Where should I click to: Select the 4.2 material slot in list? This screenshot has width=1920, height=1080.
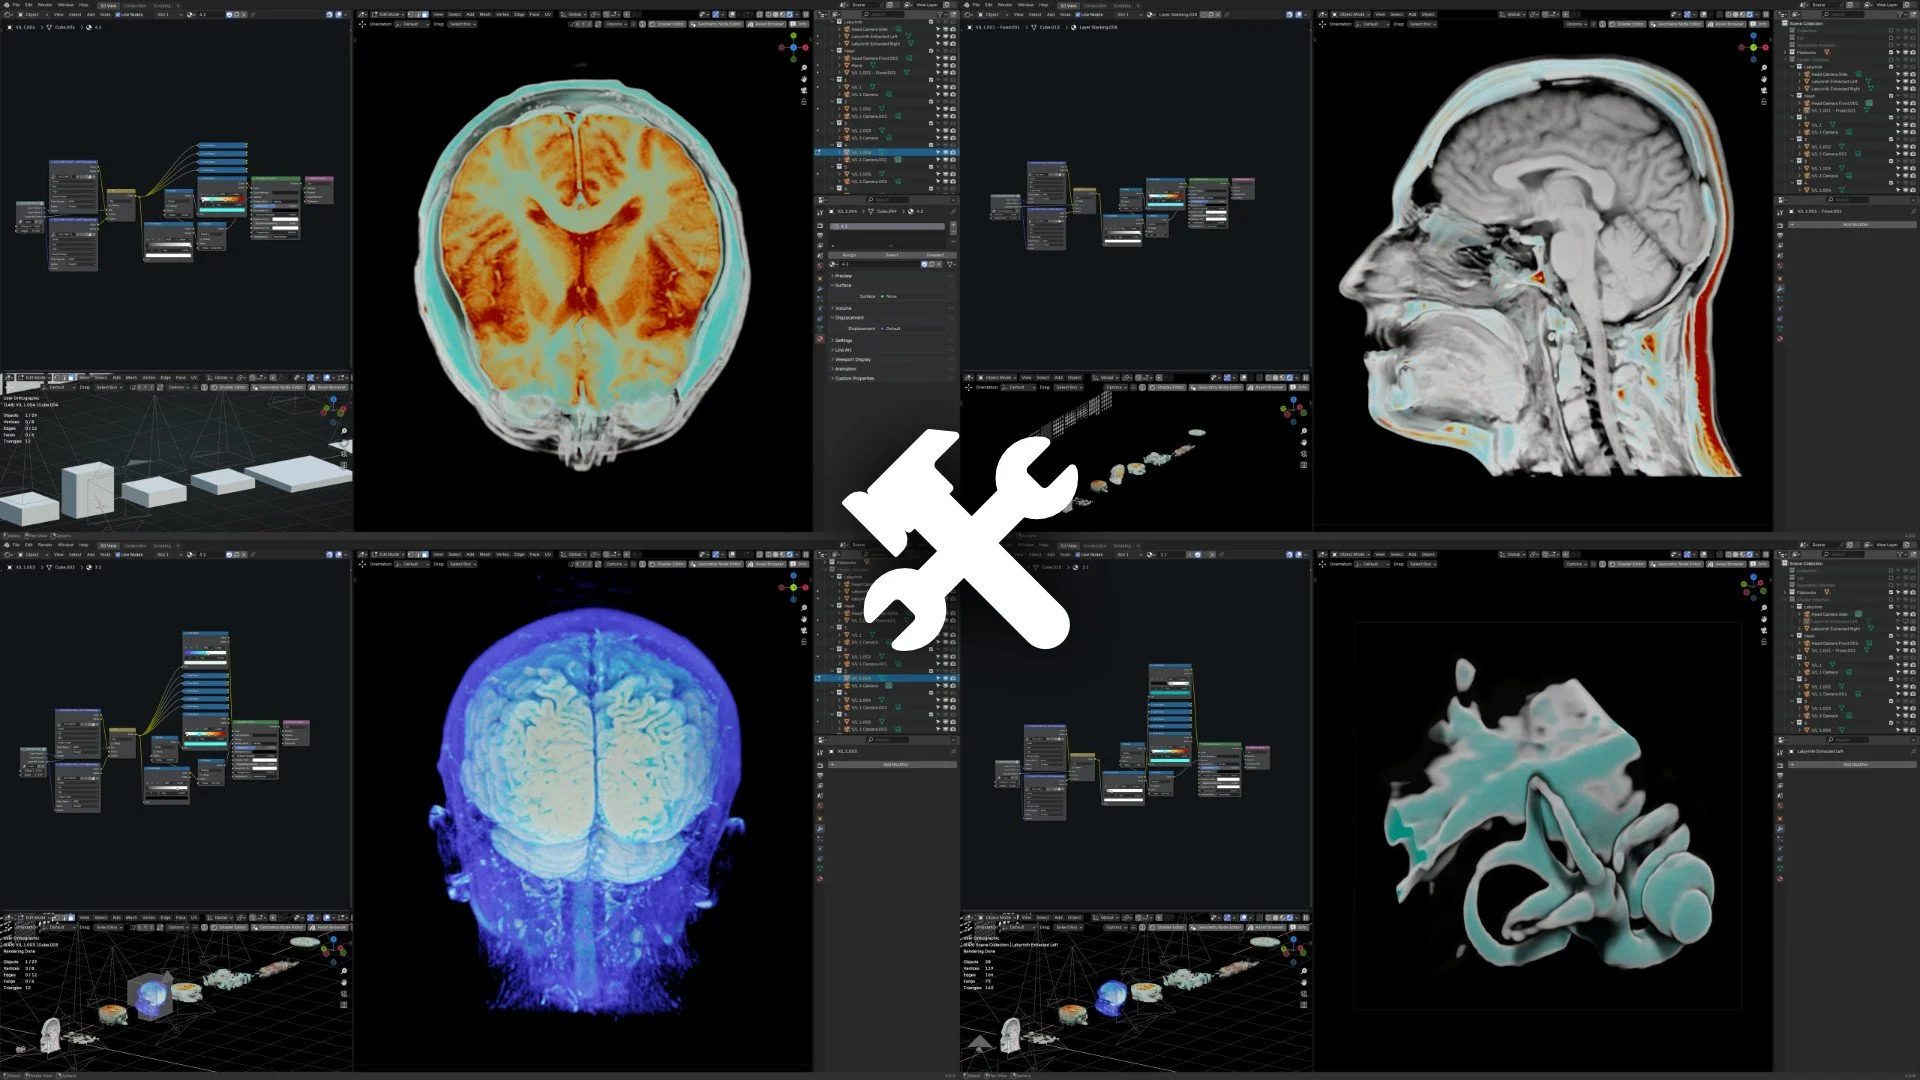pos(887,227)
